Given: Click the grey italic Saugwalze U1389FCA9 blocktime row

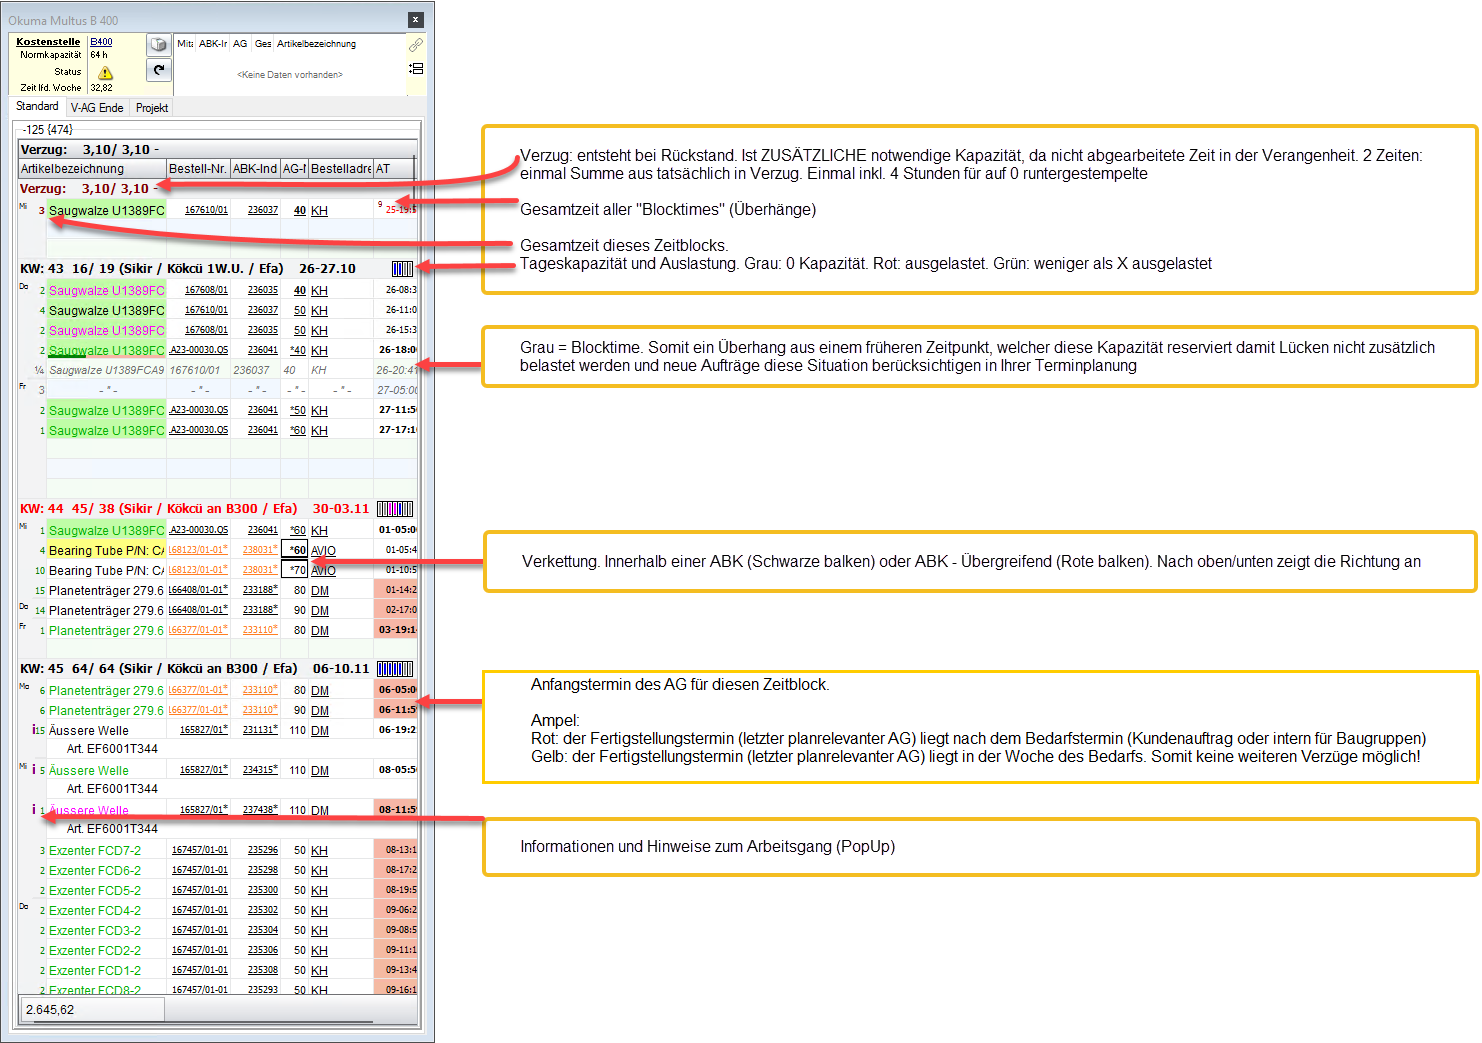Looking at the screenshot, I should tap(217, 370).
